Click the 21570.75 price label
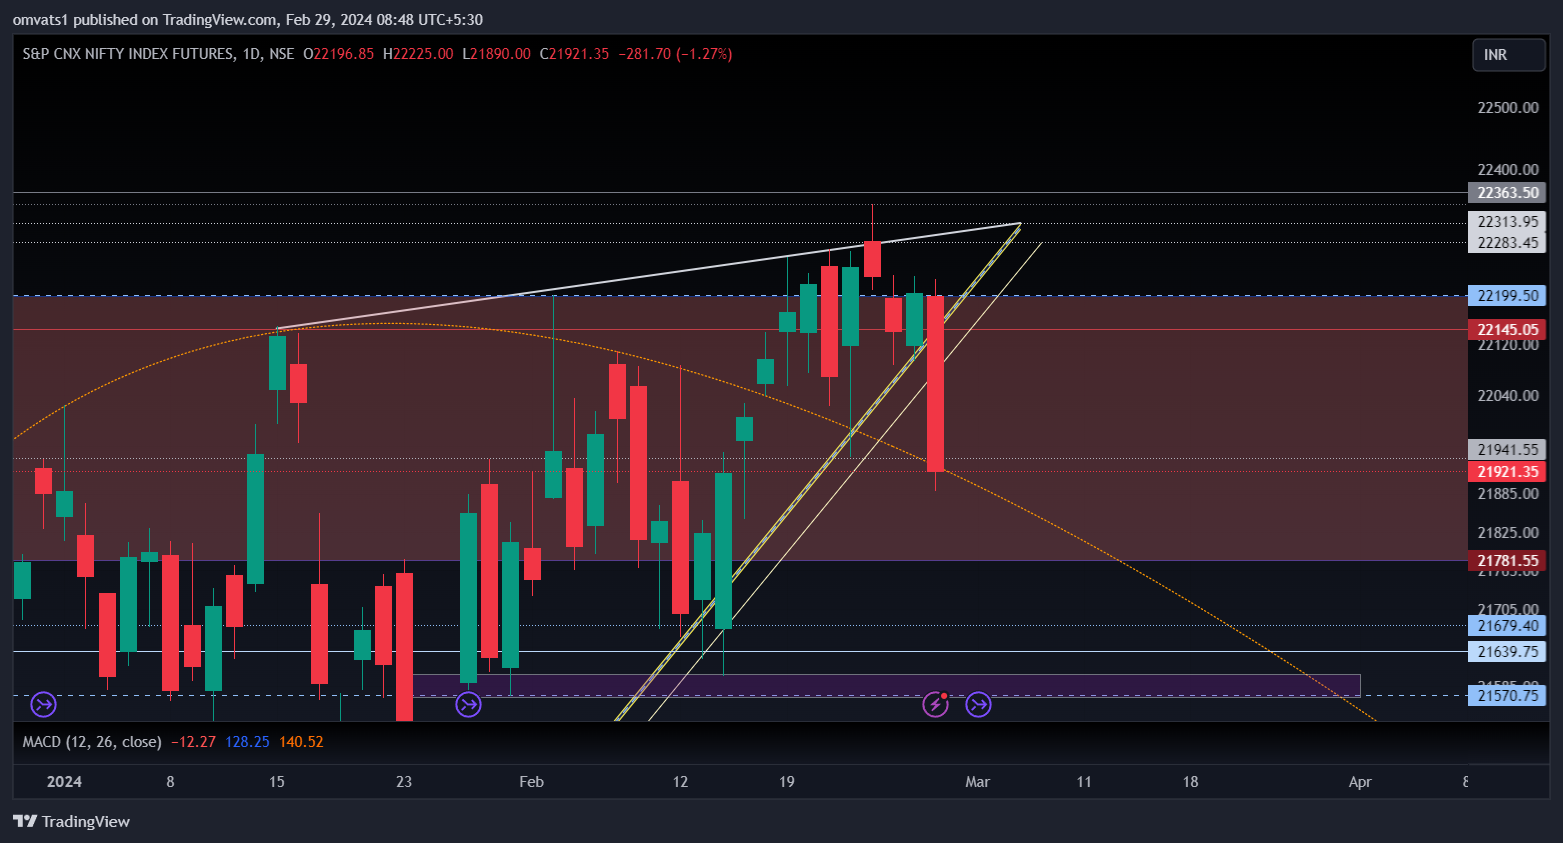Viewport: 1563px width, 843px height. (x=1507, y=696)
